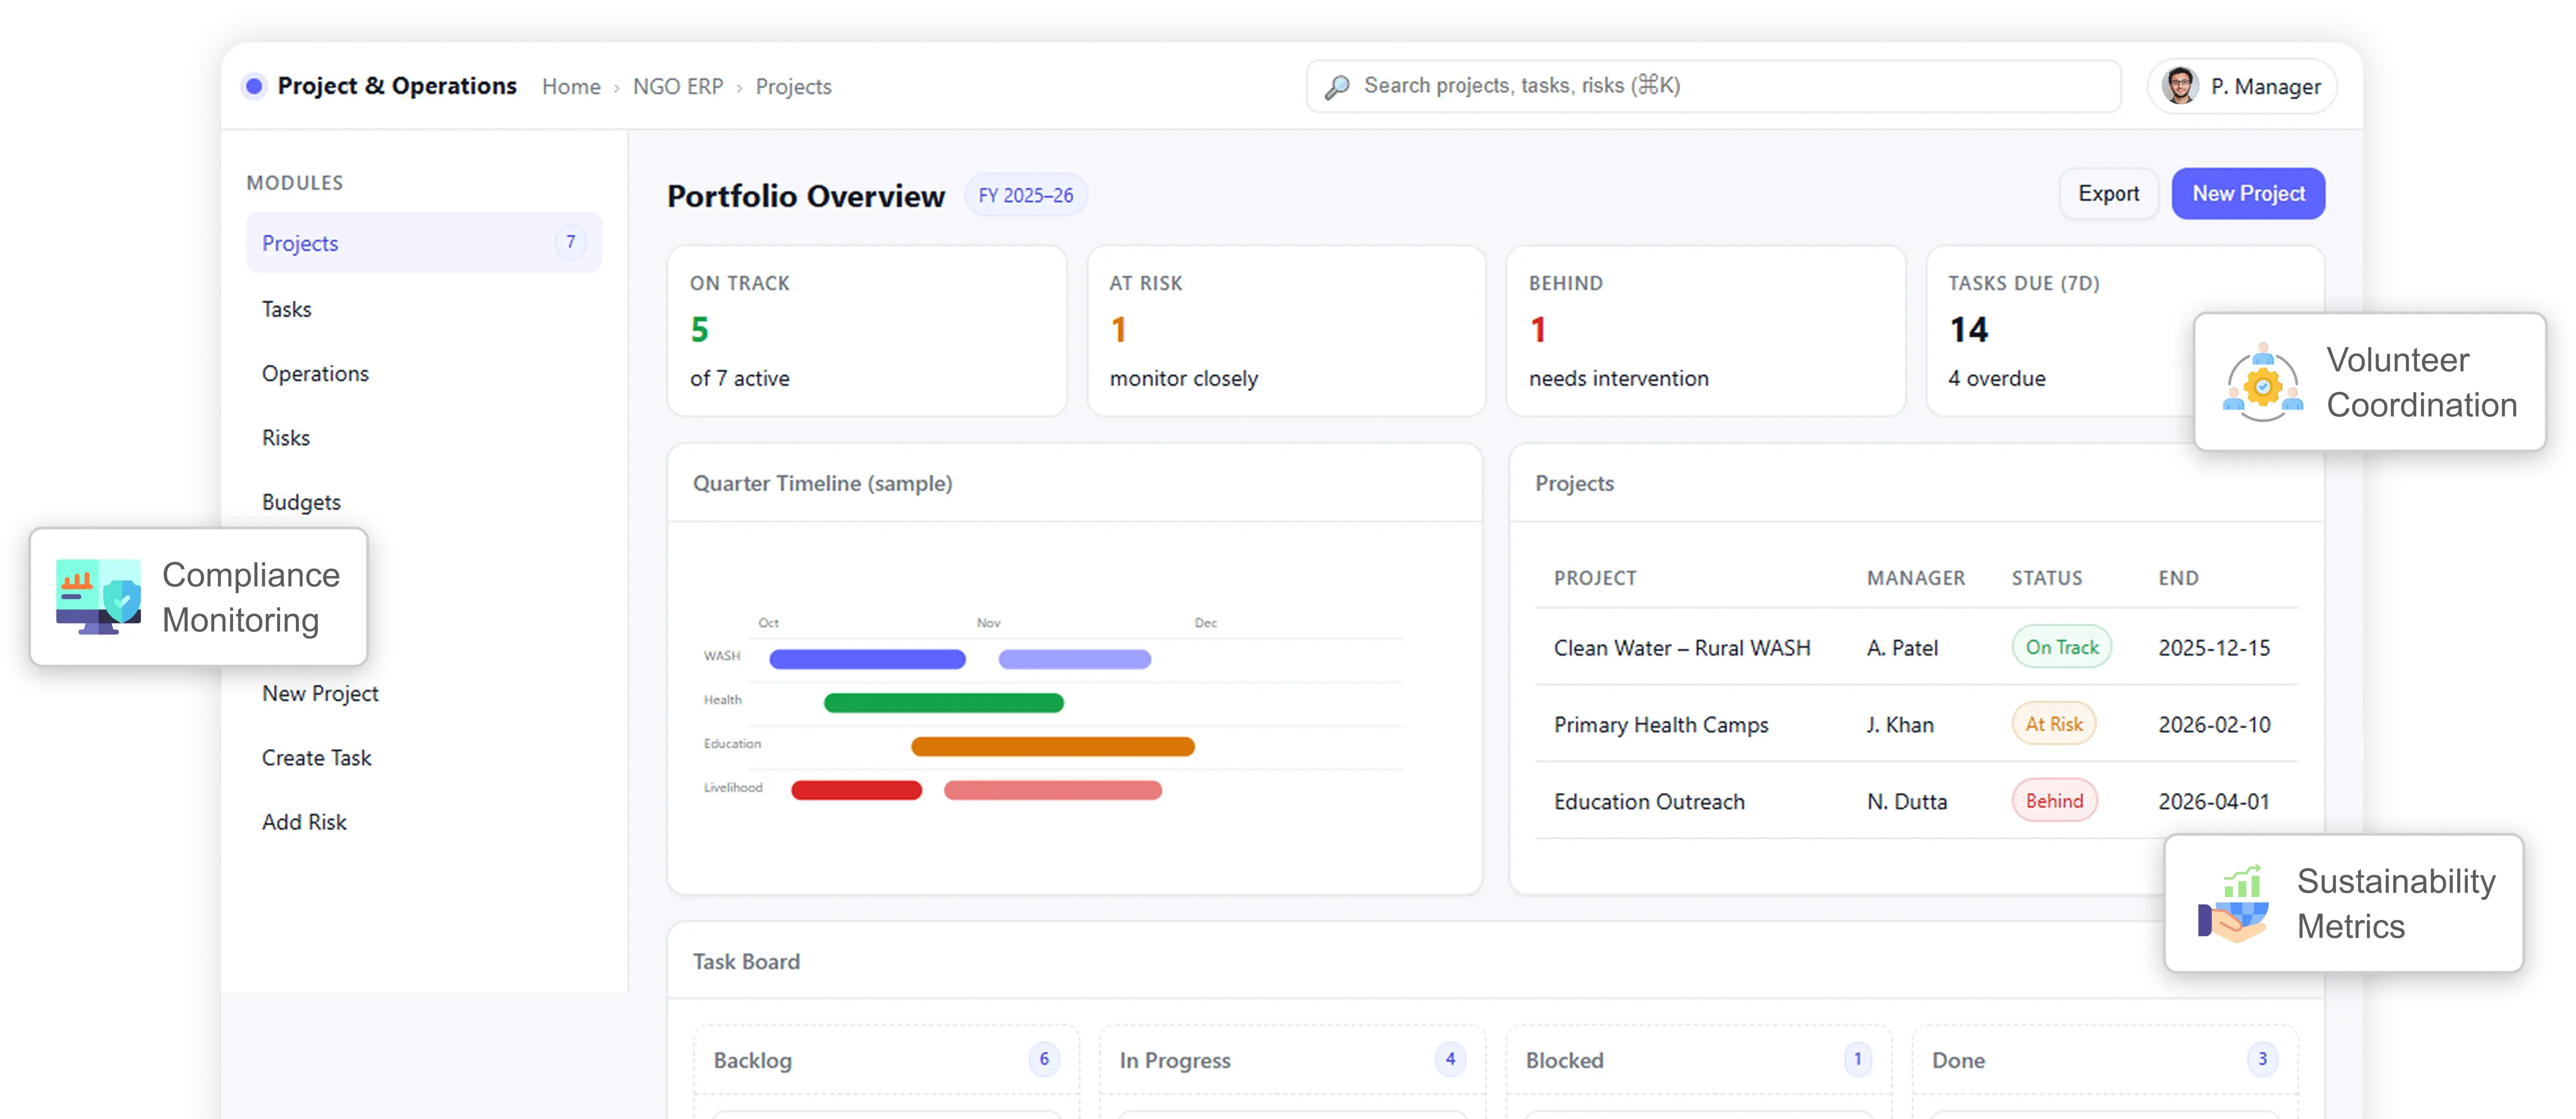
Task: Toggle the On Track status badge for Clean Water
Action: pos(2062,647)
